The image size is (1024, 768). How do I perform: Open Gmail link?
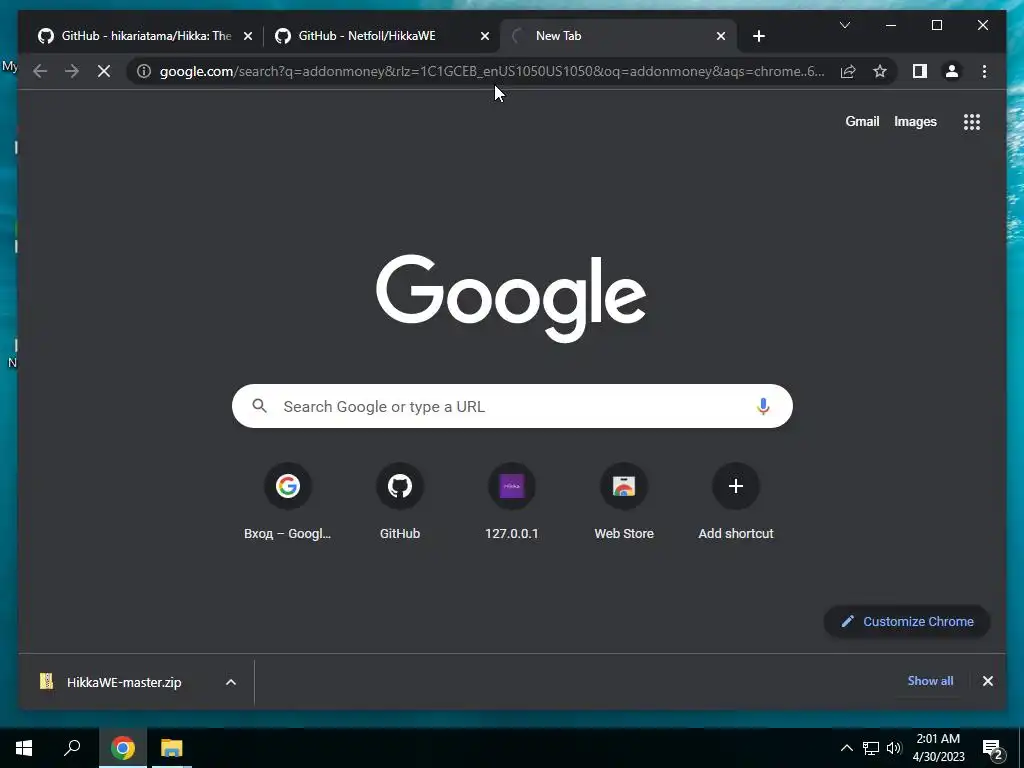click(862, 121)
